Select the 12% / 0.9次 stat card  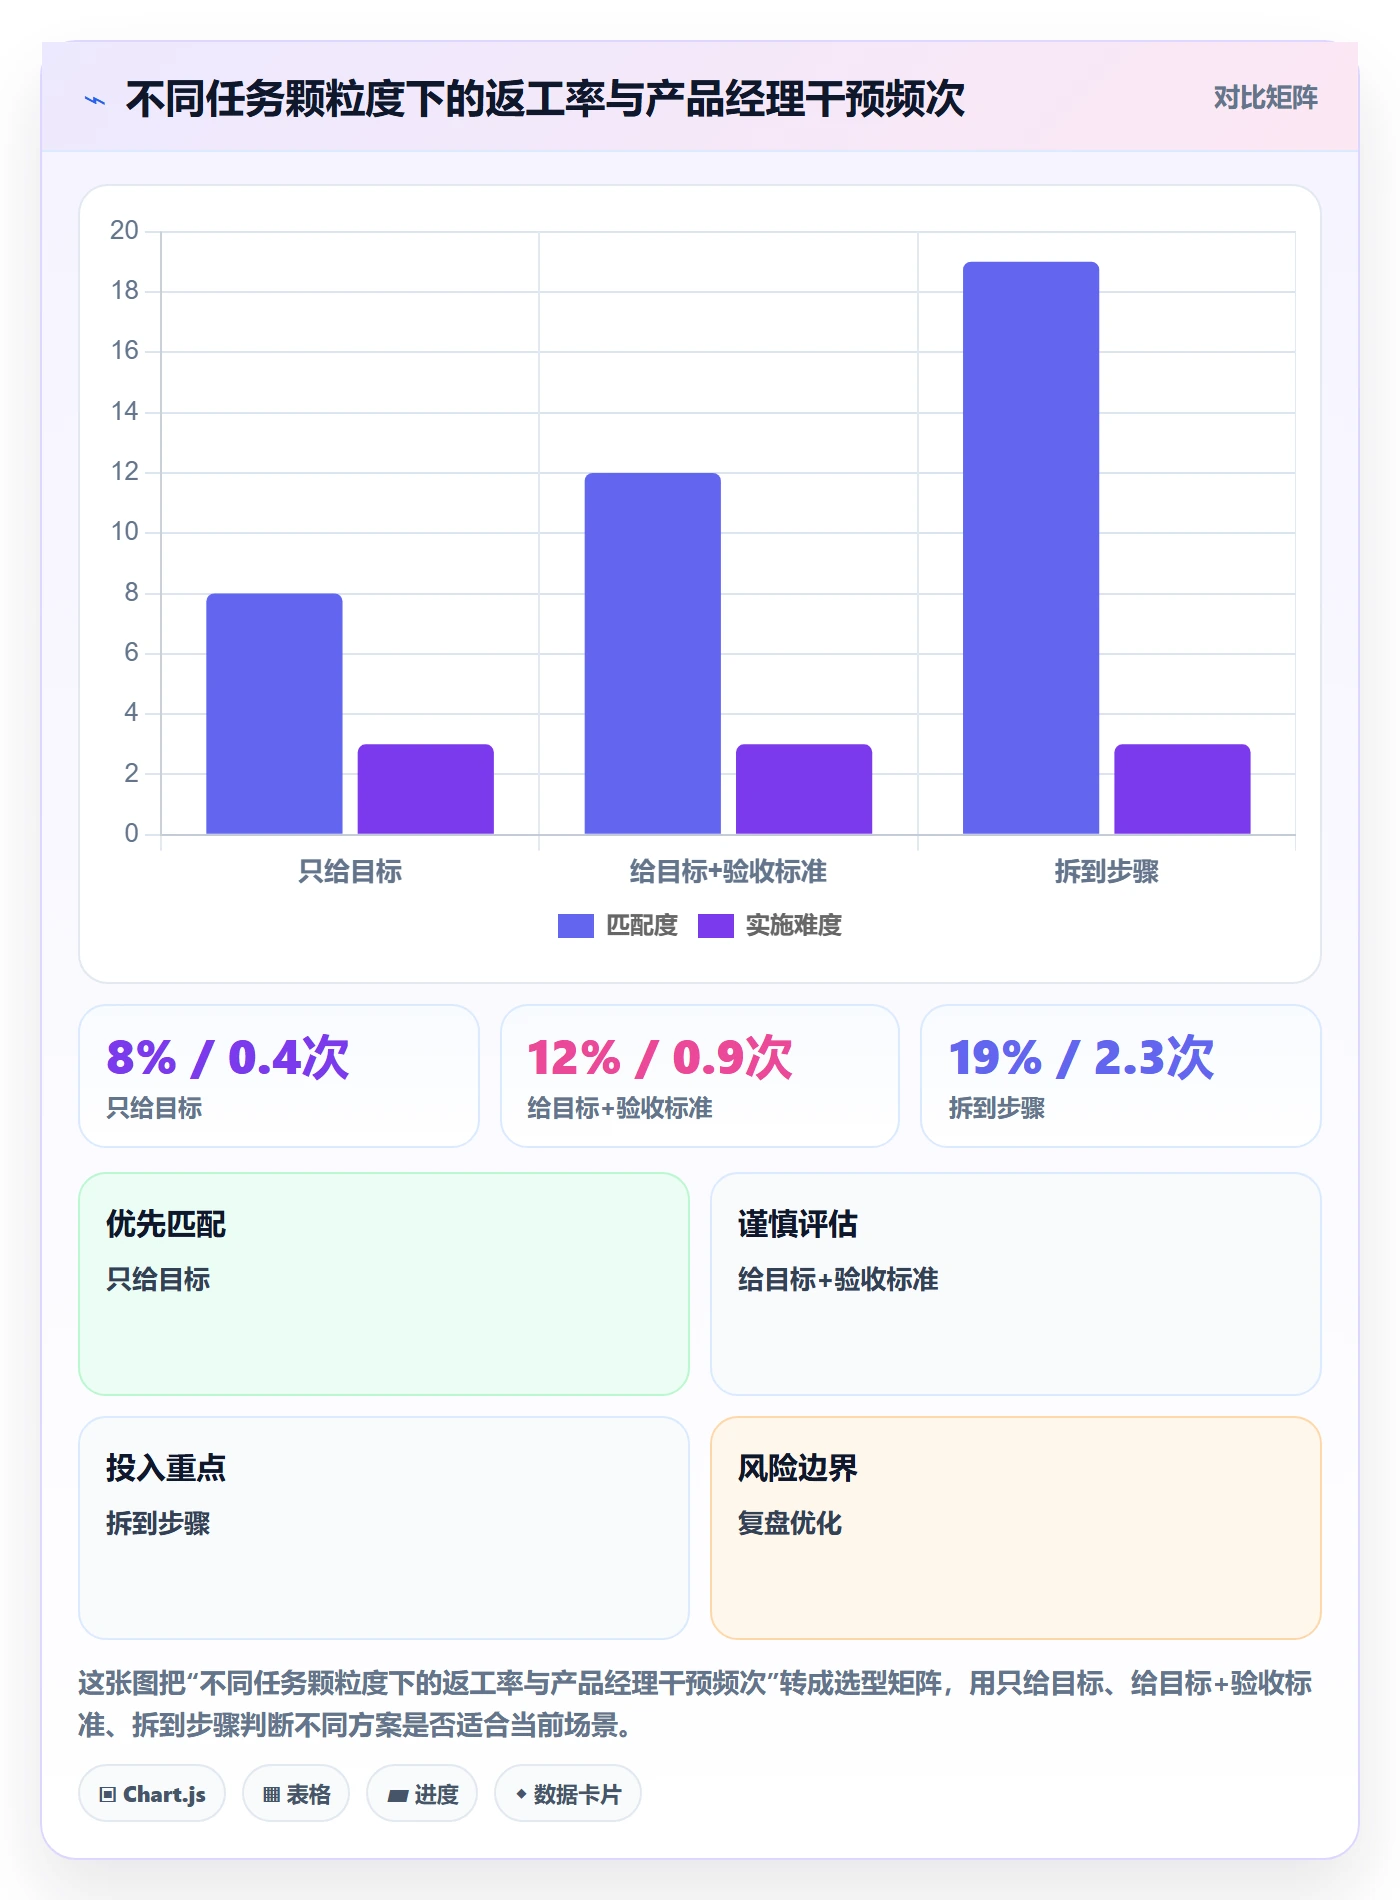[x=700, y=1076]
